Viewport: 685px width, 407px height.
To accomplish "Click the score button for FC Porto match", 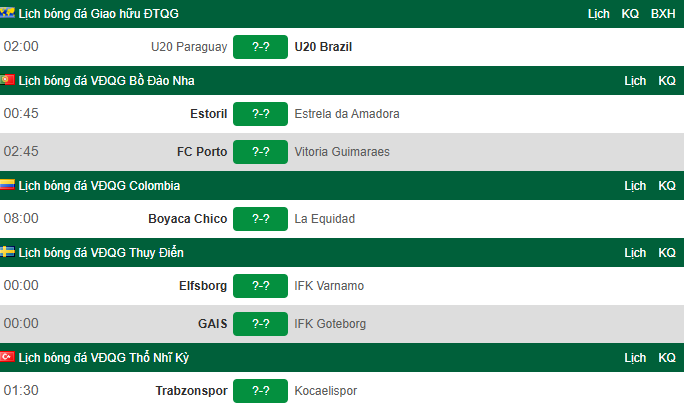I will 260,152.
